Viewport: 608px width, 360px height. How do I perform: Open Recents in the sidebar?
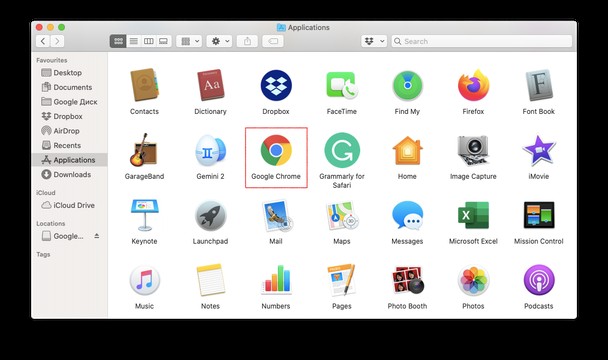[69, 145]
